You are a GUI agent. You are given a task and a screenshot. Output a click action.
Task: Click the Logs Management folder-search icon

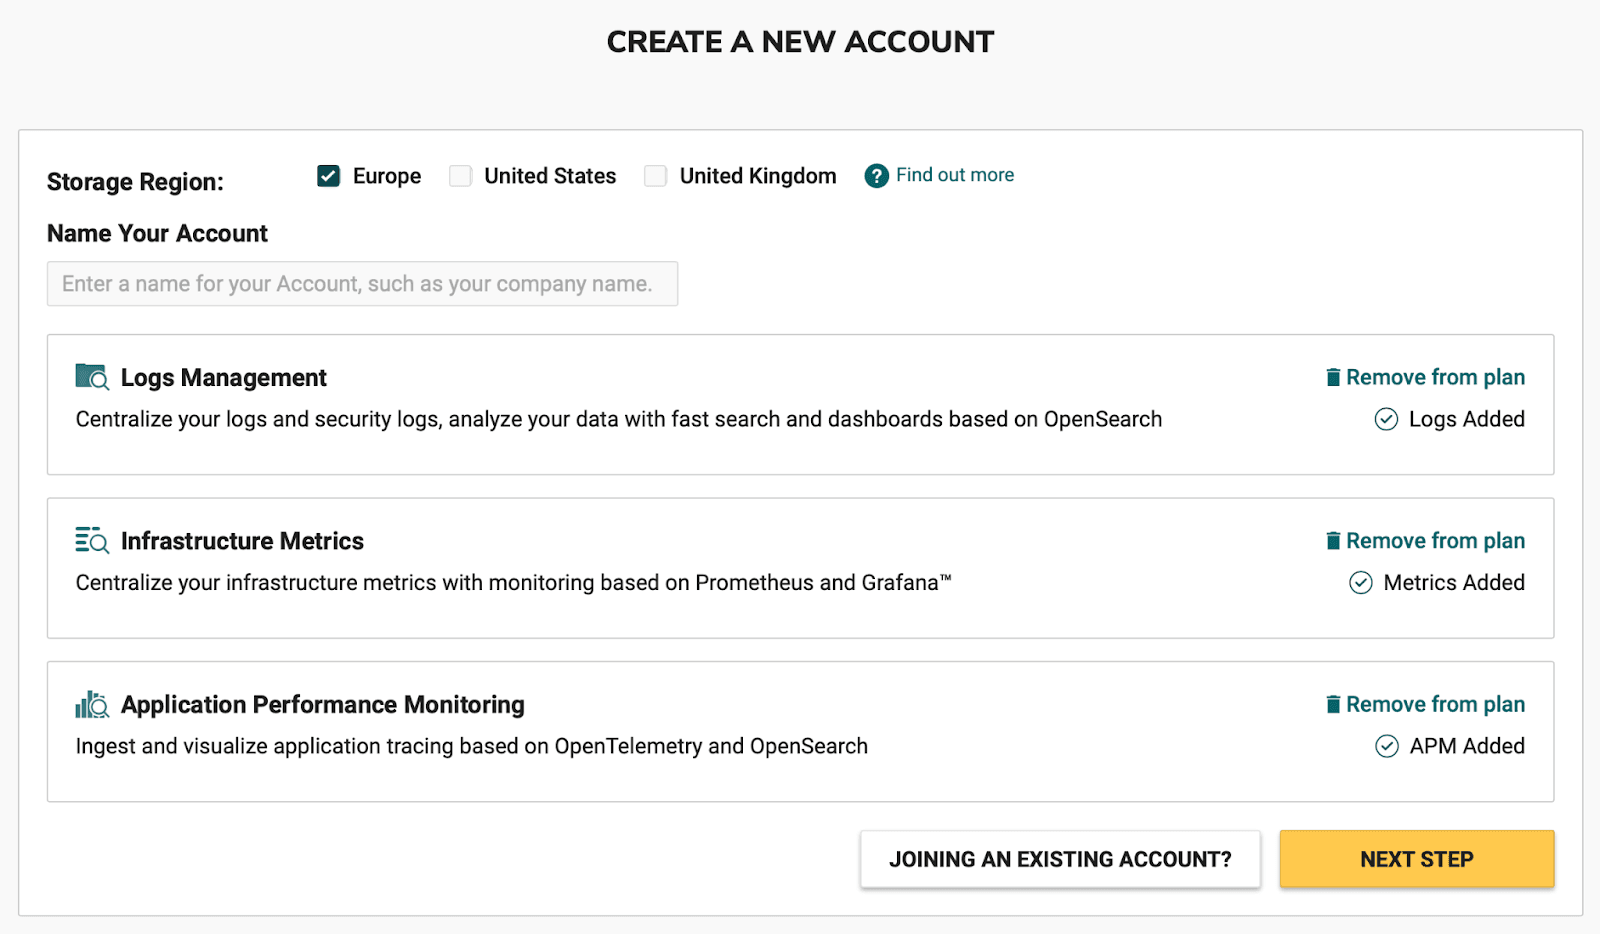coord(91,377)
